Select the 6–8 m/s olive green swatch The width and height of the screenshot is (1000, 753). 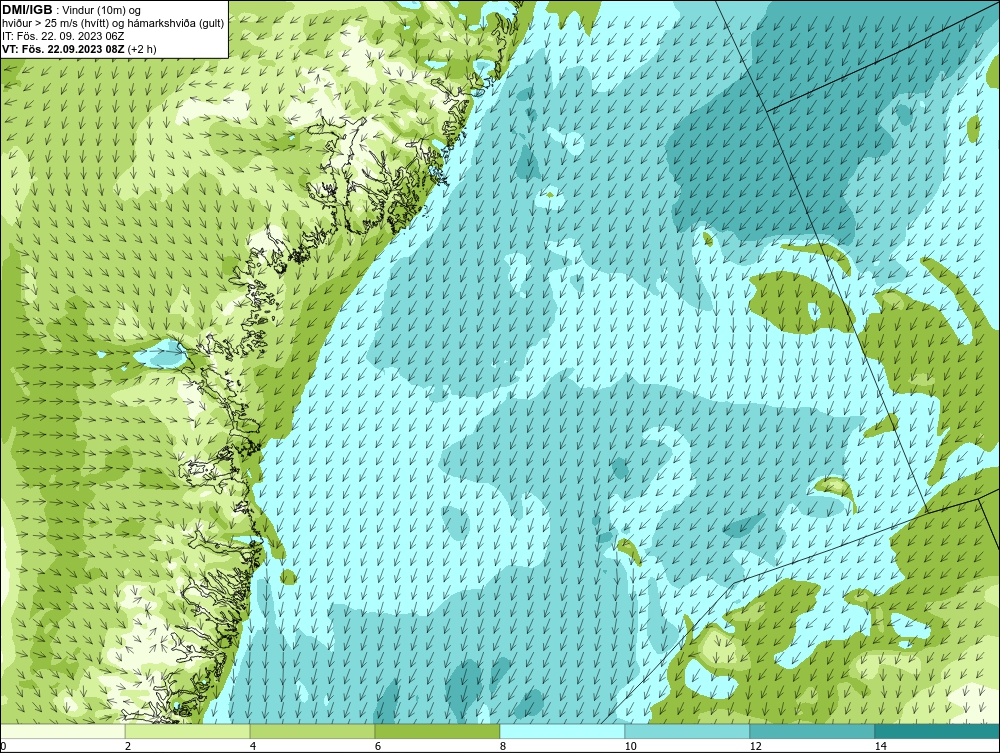tap(438, 731)
